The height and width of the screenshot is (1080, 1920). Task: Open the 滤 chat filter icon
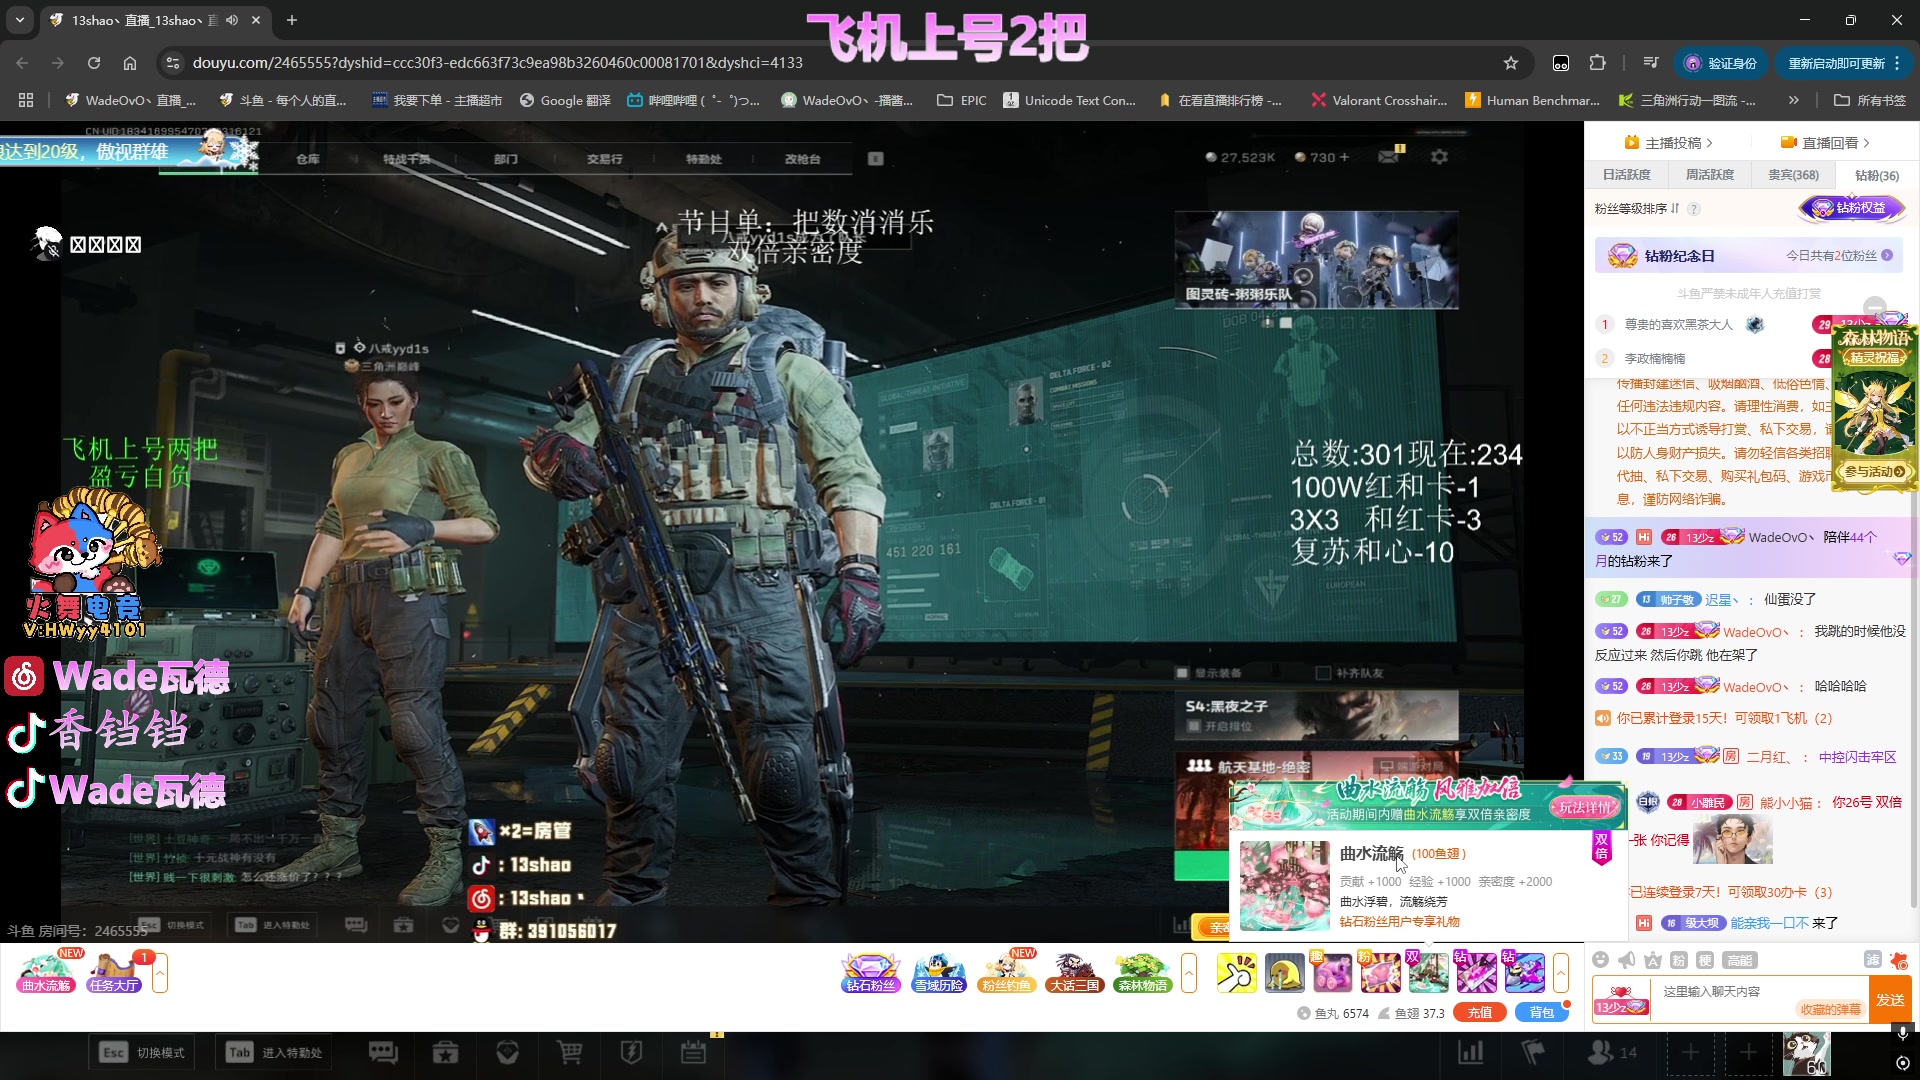point(1873,960)
